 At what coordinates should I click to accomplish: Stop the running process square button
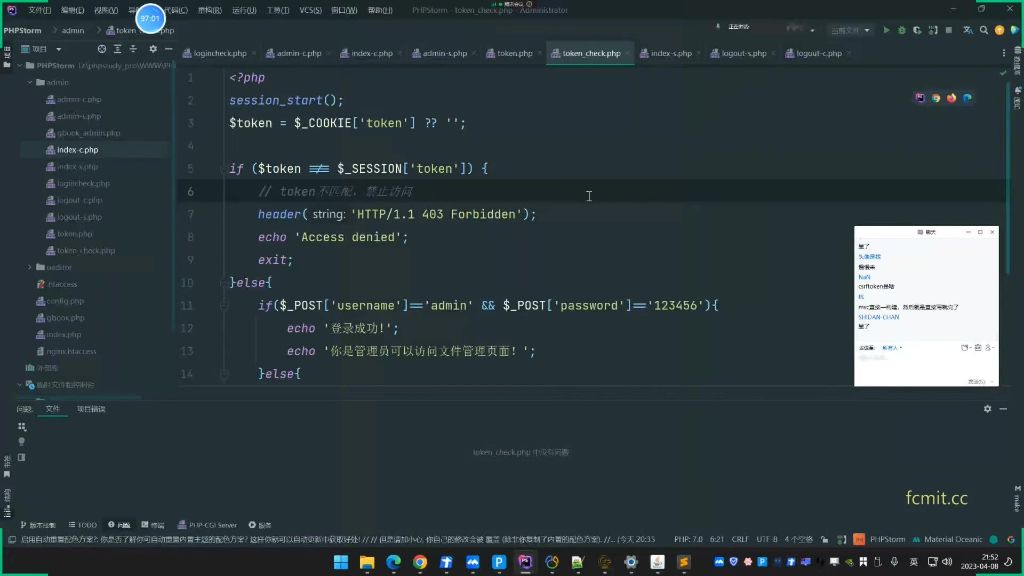pyautogui.click(x=949, y=30)
